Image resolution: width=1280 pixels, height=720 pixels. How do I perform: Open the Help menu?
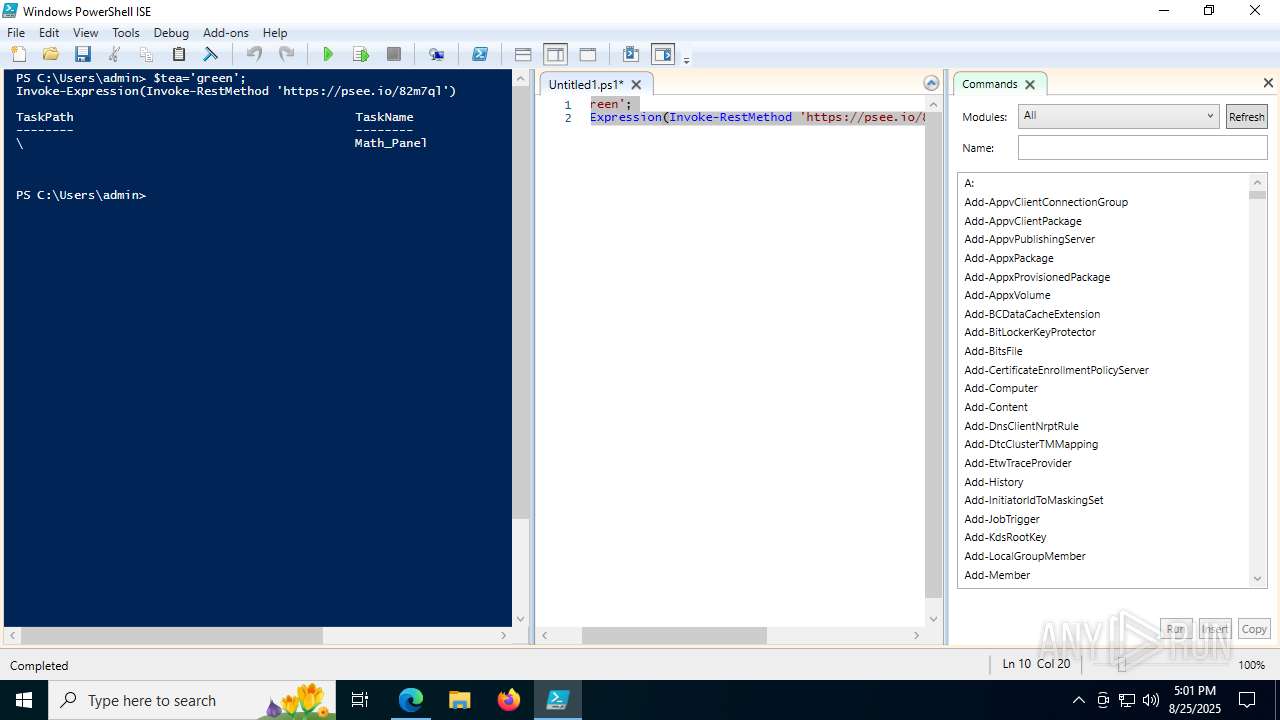[x=275, y=33]
